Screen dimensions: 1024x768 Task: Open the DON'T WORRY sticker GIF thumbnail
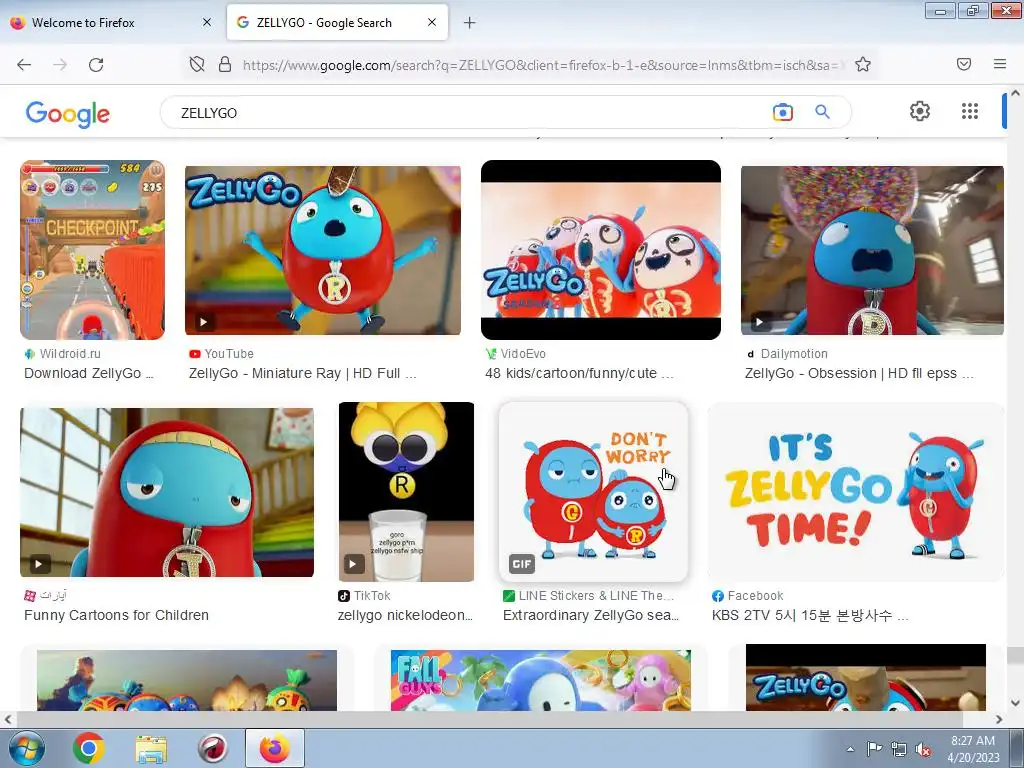point(593,492)
